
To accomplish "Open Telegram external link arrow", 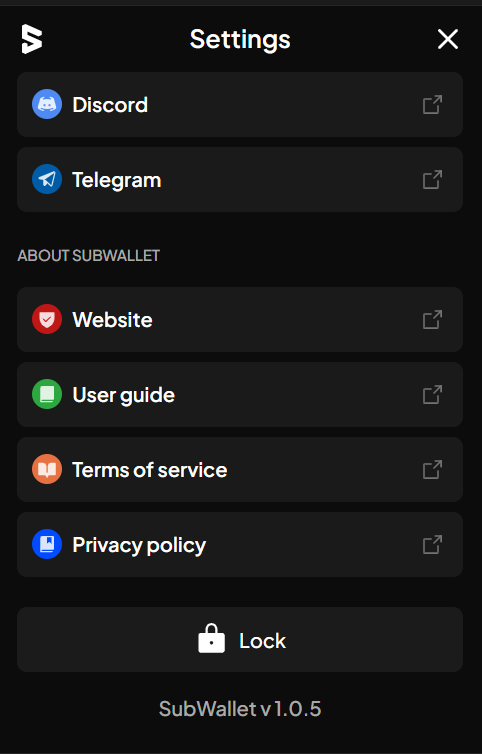I will click(432, 179).
